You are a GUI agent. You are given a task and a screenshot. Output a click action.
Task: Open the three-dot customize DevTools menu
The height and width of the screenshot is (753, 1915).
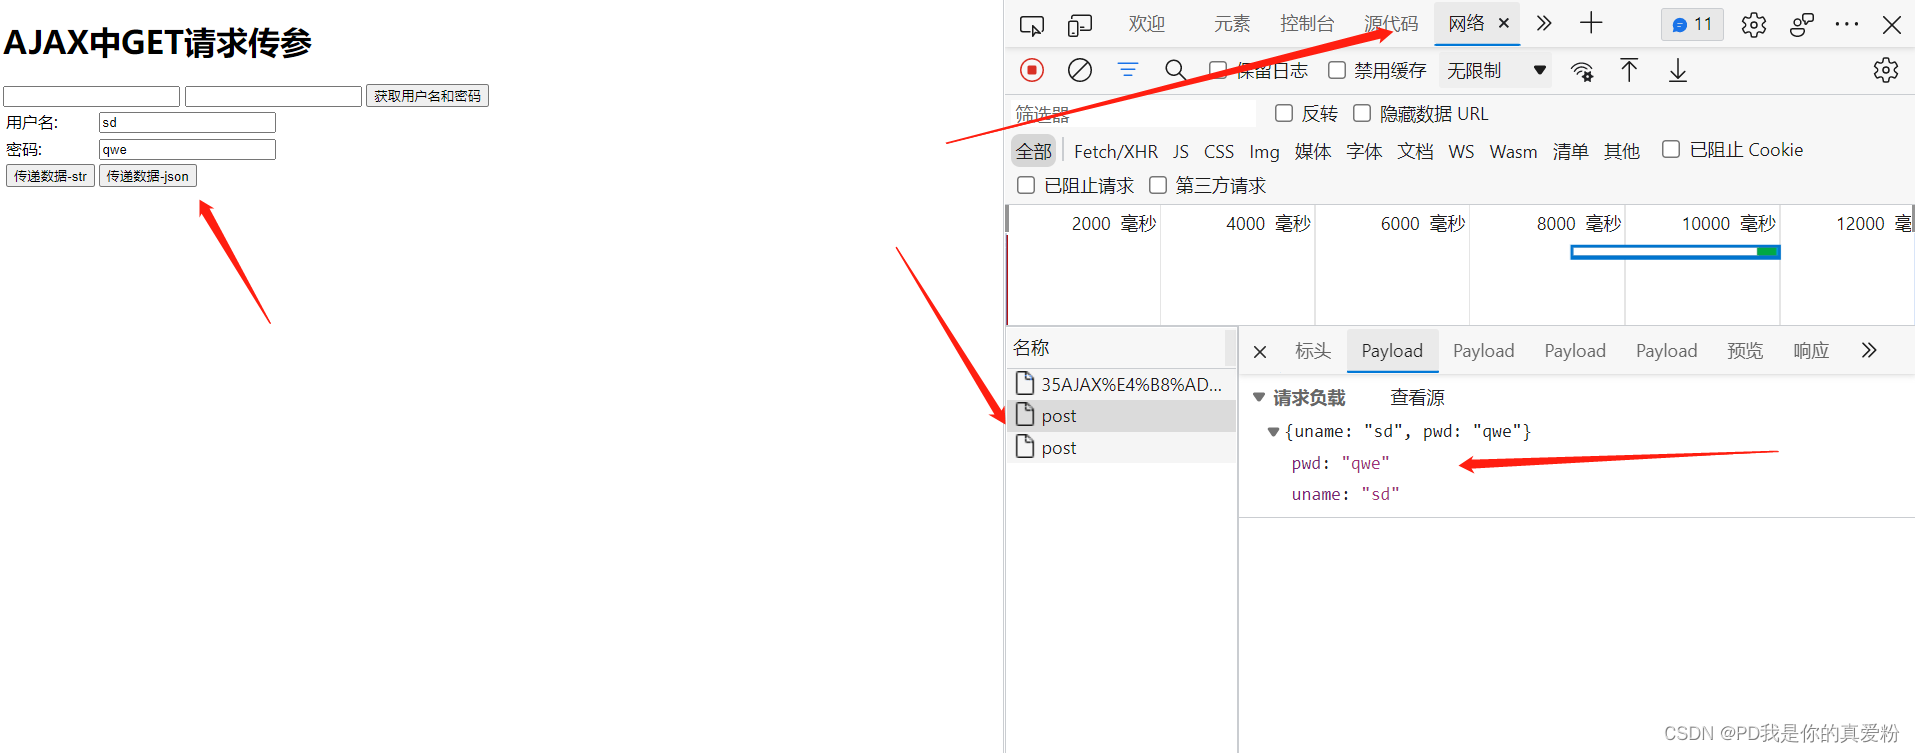click(1847, 24)
